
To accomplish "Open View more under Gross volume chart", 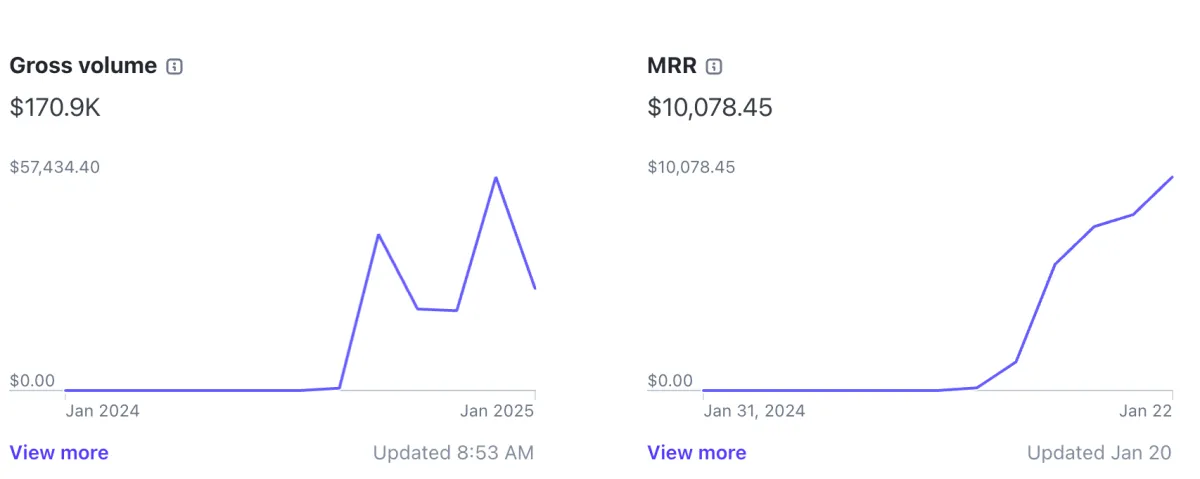I will [x=59, y=453].
